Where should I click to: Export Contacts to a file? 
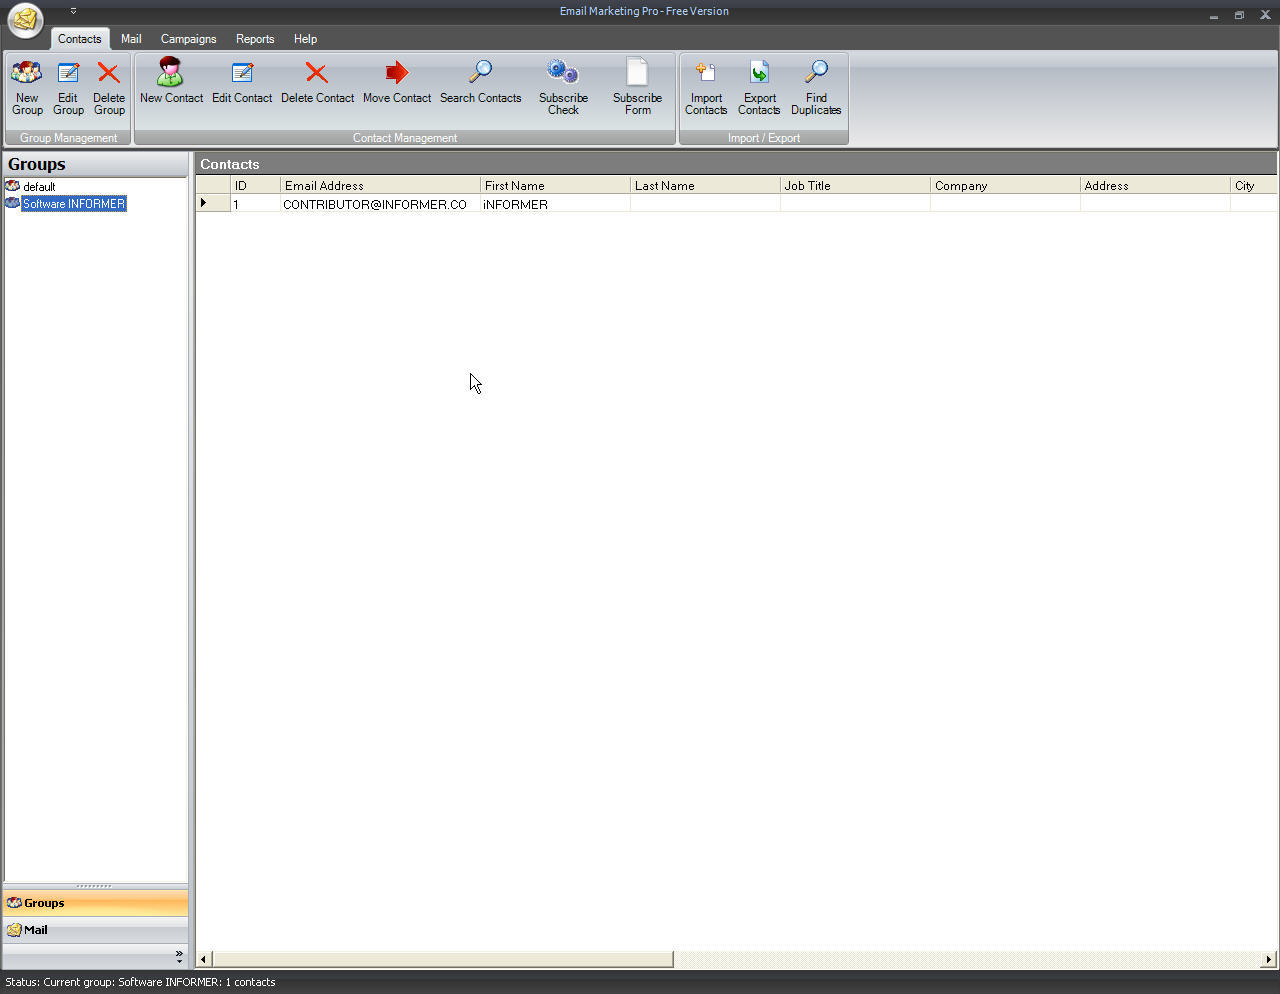759,87
